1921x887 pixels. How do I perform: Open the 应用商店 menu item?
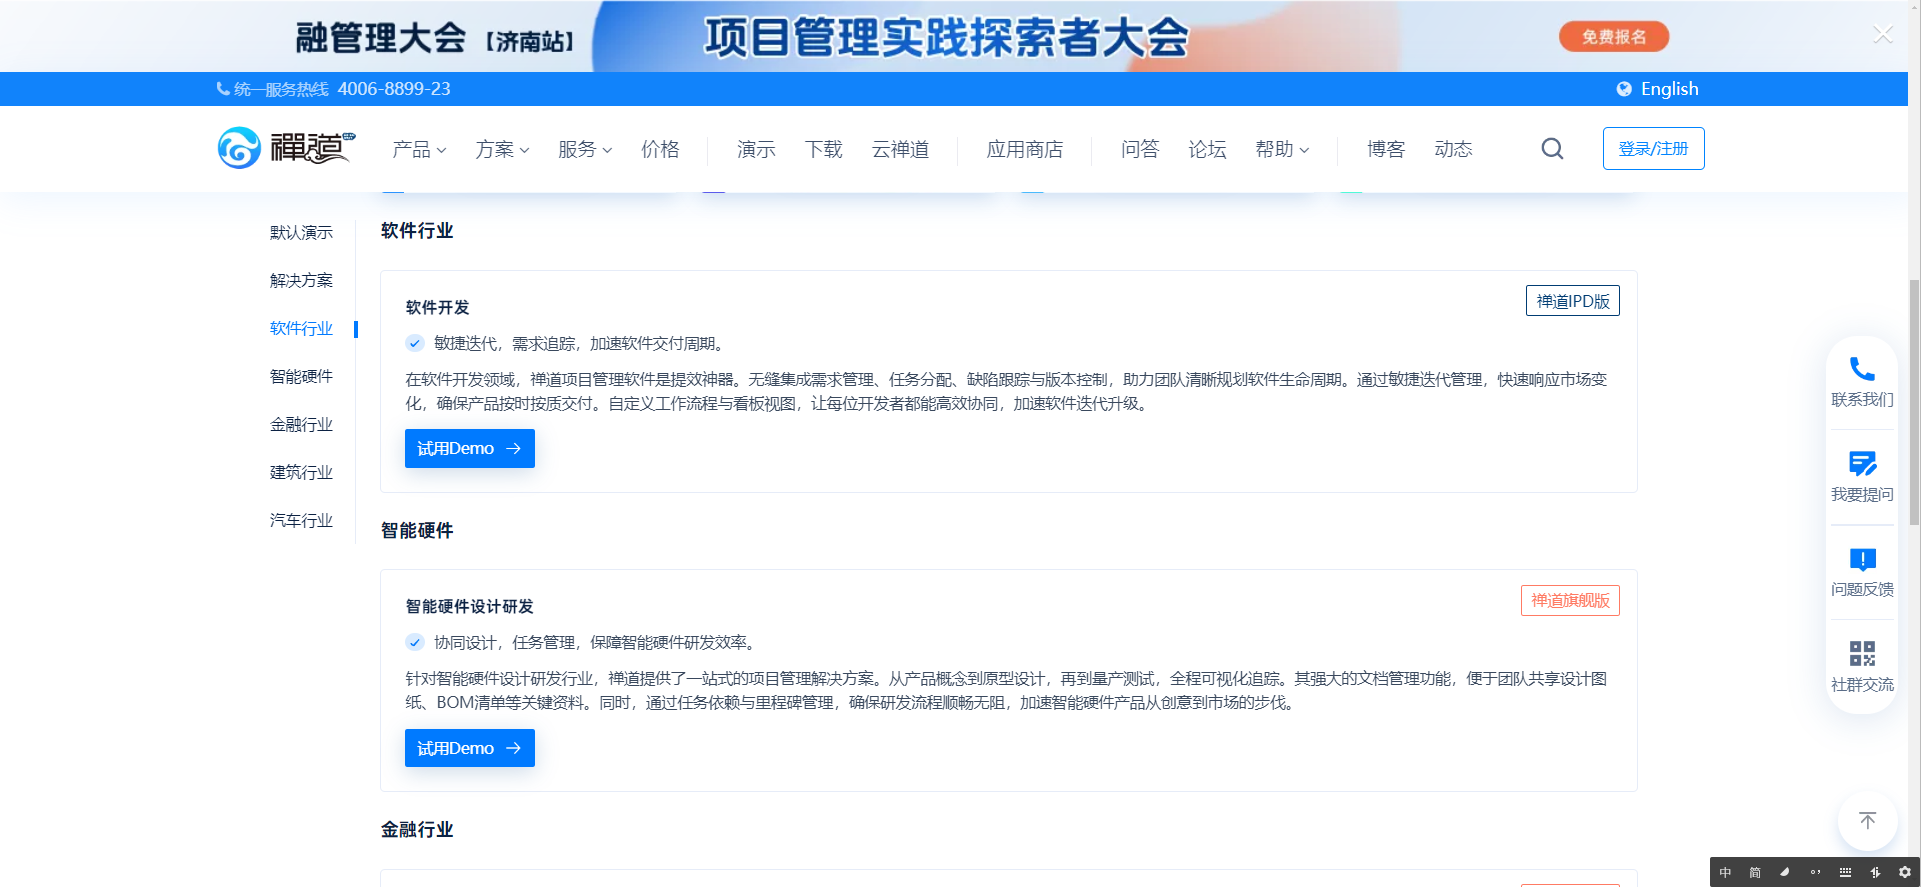(x=1025, y=149)
